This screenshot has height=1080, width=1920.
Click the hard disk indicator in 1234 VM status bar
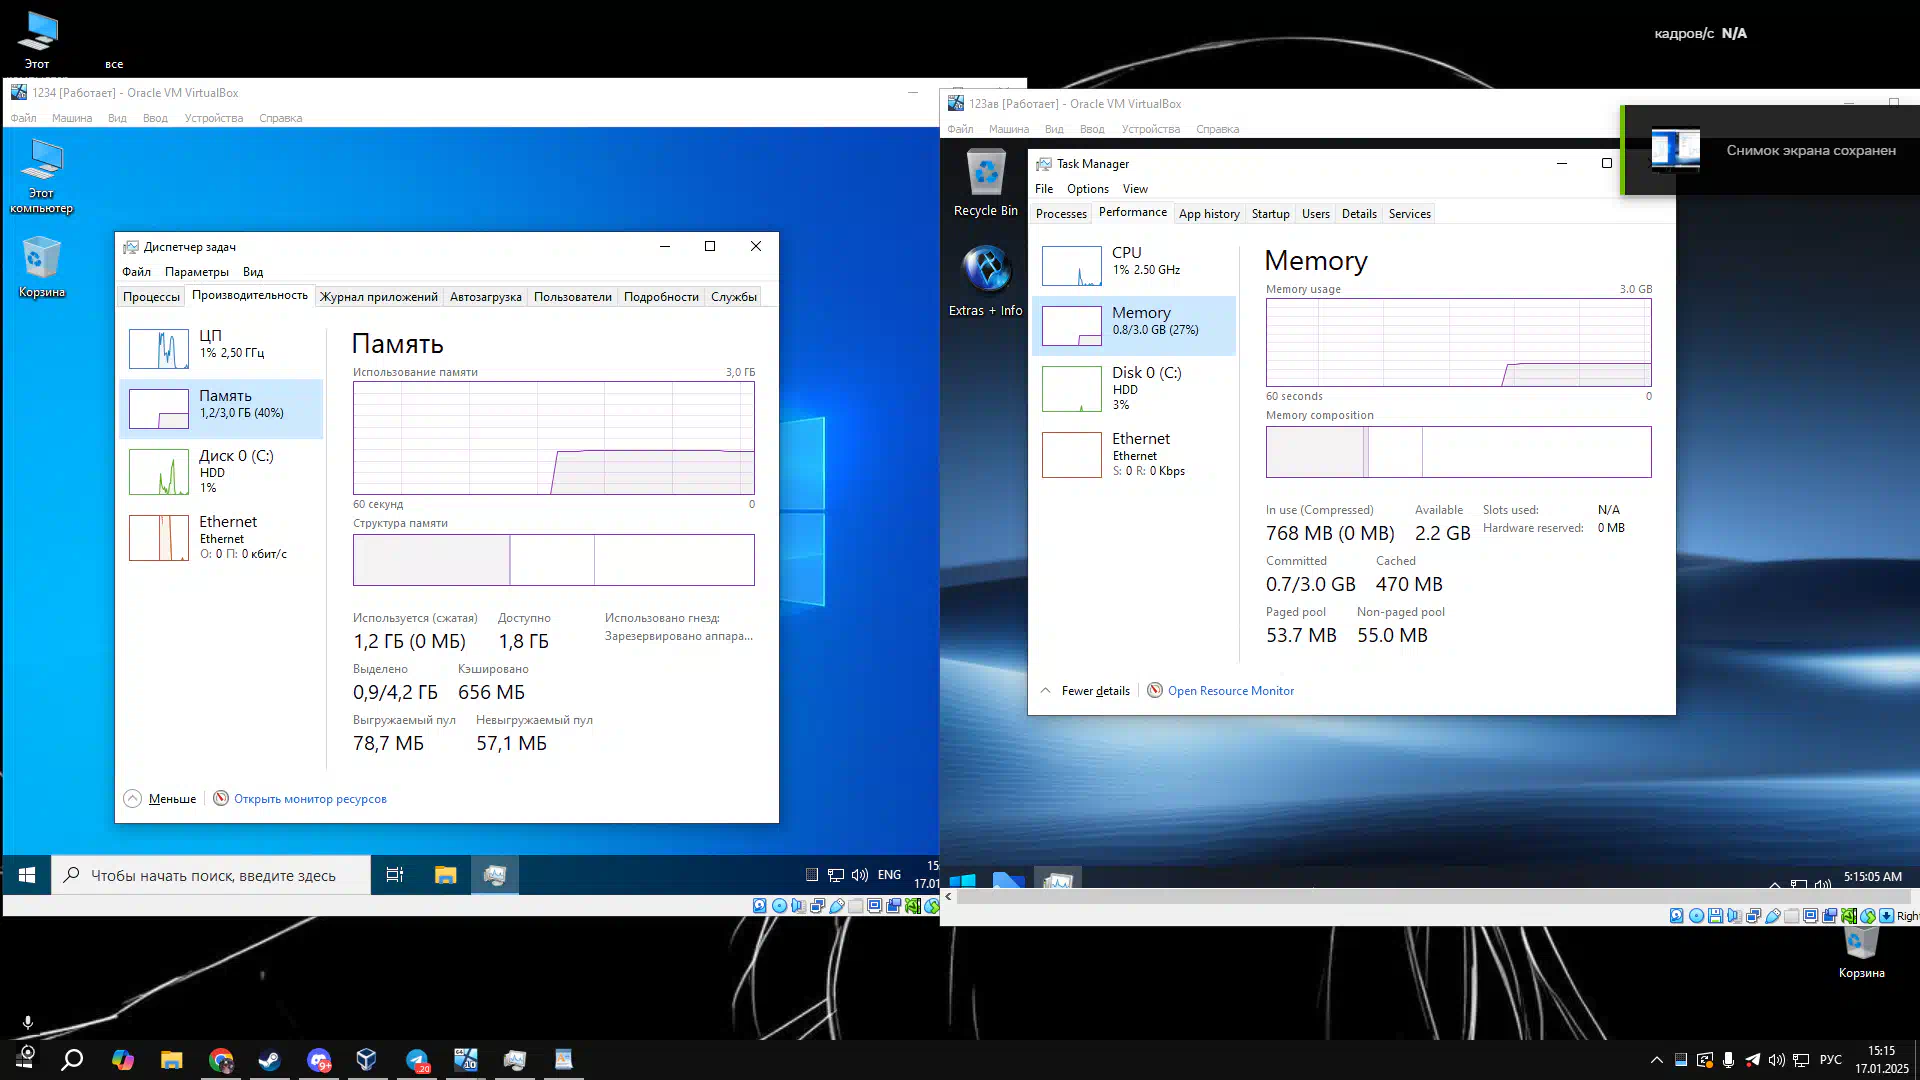click(x=760, y=906)
